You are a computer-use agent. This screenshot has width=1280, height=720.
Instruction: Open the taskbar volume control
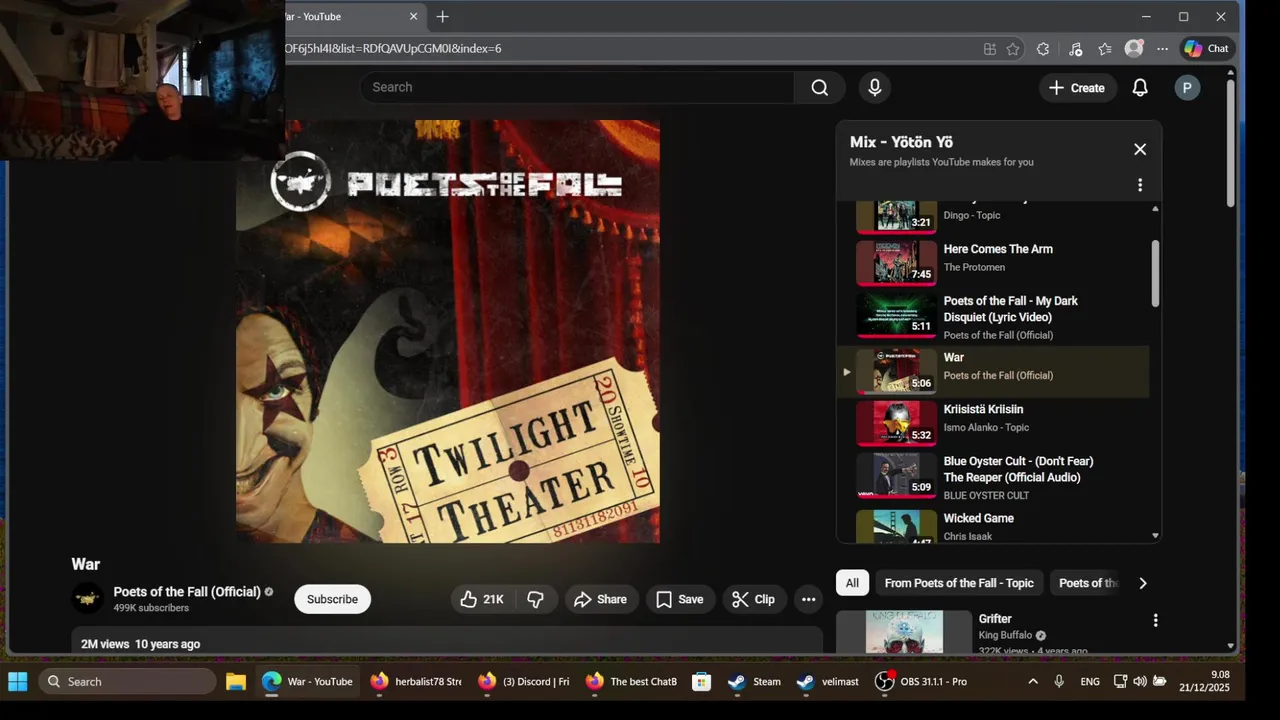click(x=1140, y=681)
